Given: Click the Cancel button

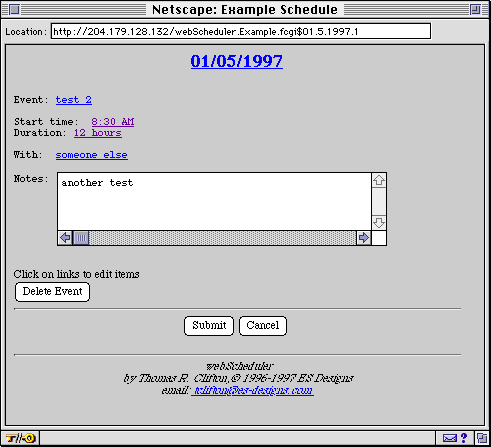Looking at the screenshot, I should (263, 326).
